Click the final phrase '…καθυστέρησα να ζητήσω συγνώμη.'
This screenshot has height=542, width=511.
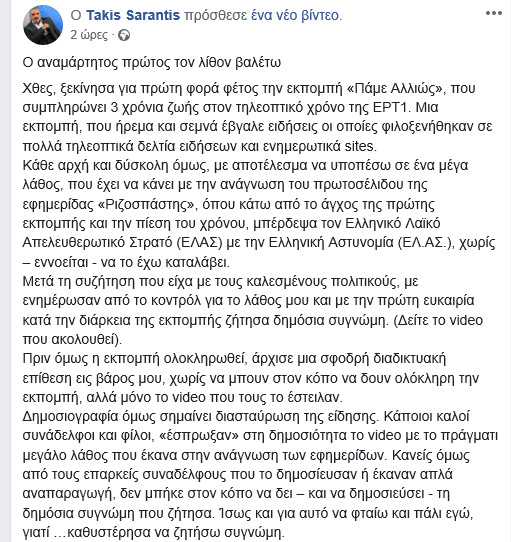coord(169,532)
